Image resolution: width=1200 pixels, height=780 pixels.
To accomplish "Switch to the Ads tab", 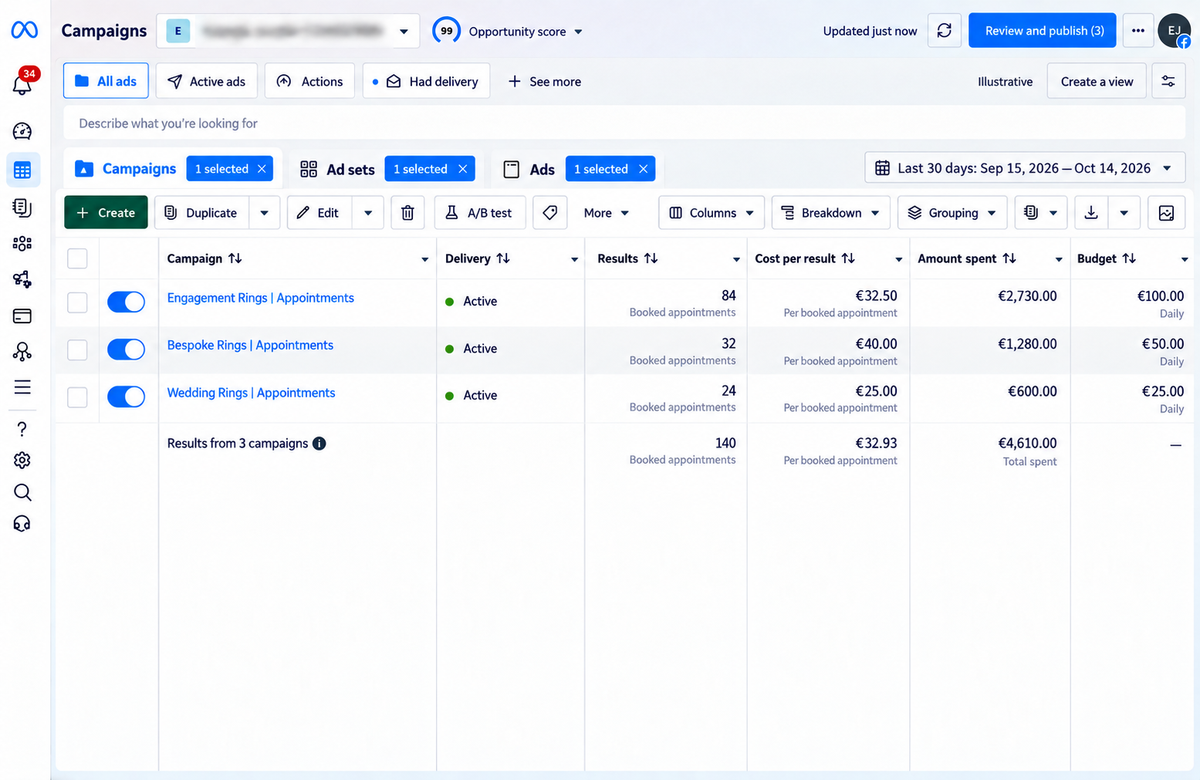I will coord(542,170).
